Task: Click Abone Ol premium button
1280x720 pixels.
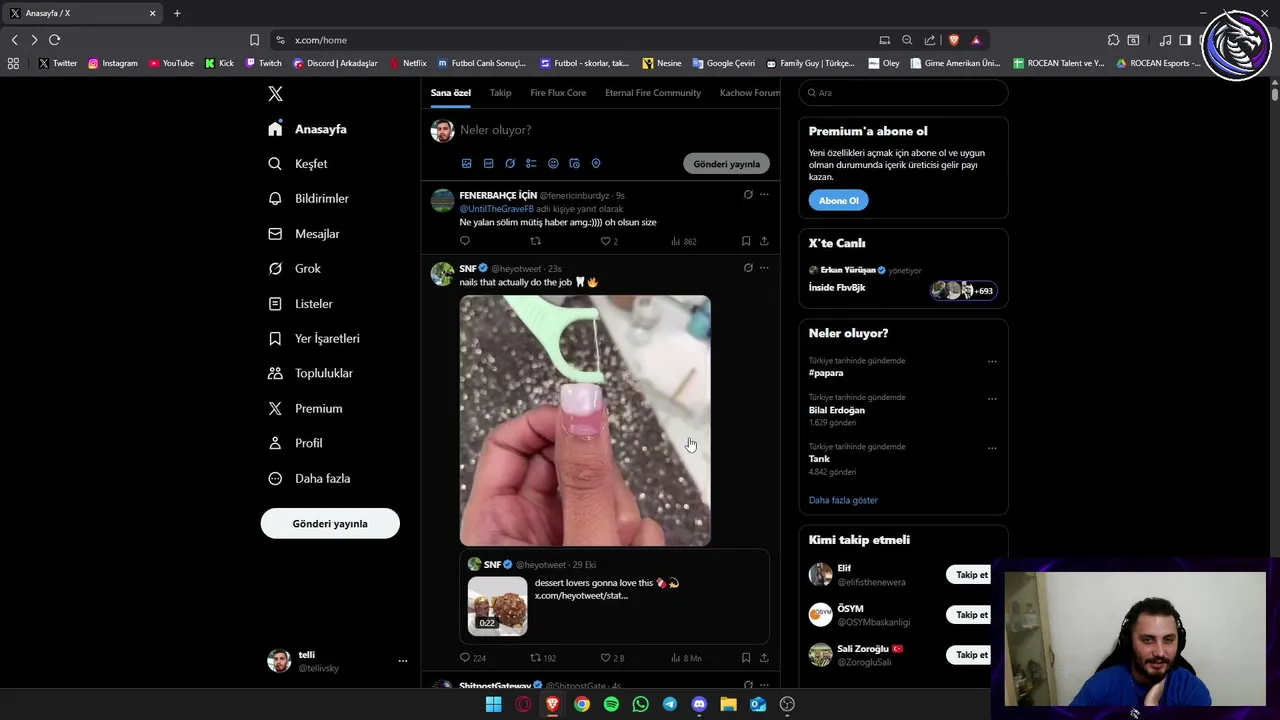Action: click(838, 200)
